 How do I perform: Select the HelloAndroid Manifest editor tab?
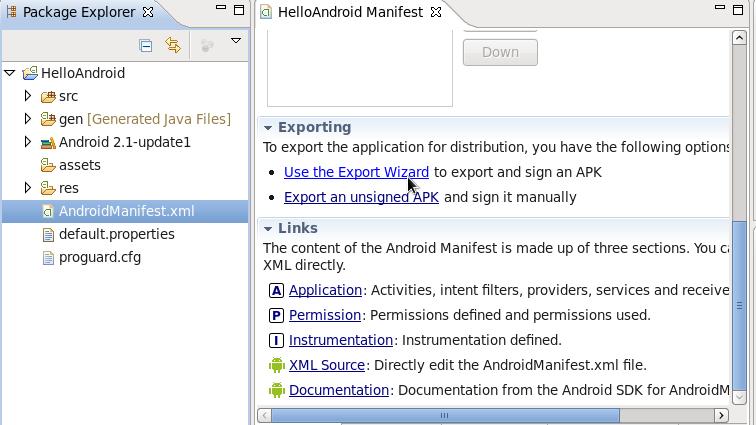[x=350, y=12]
